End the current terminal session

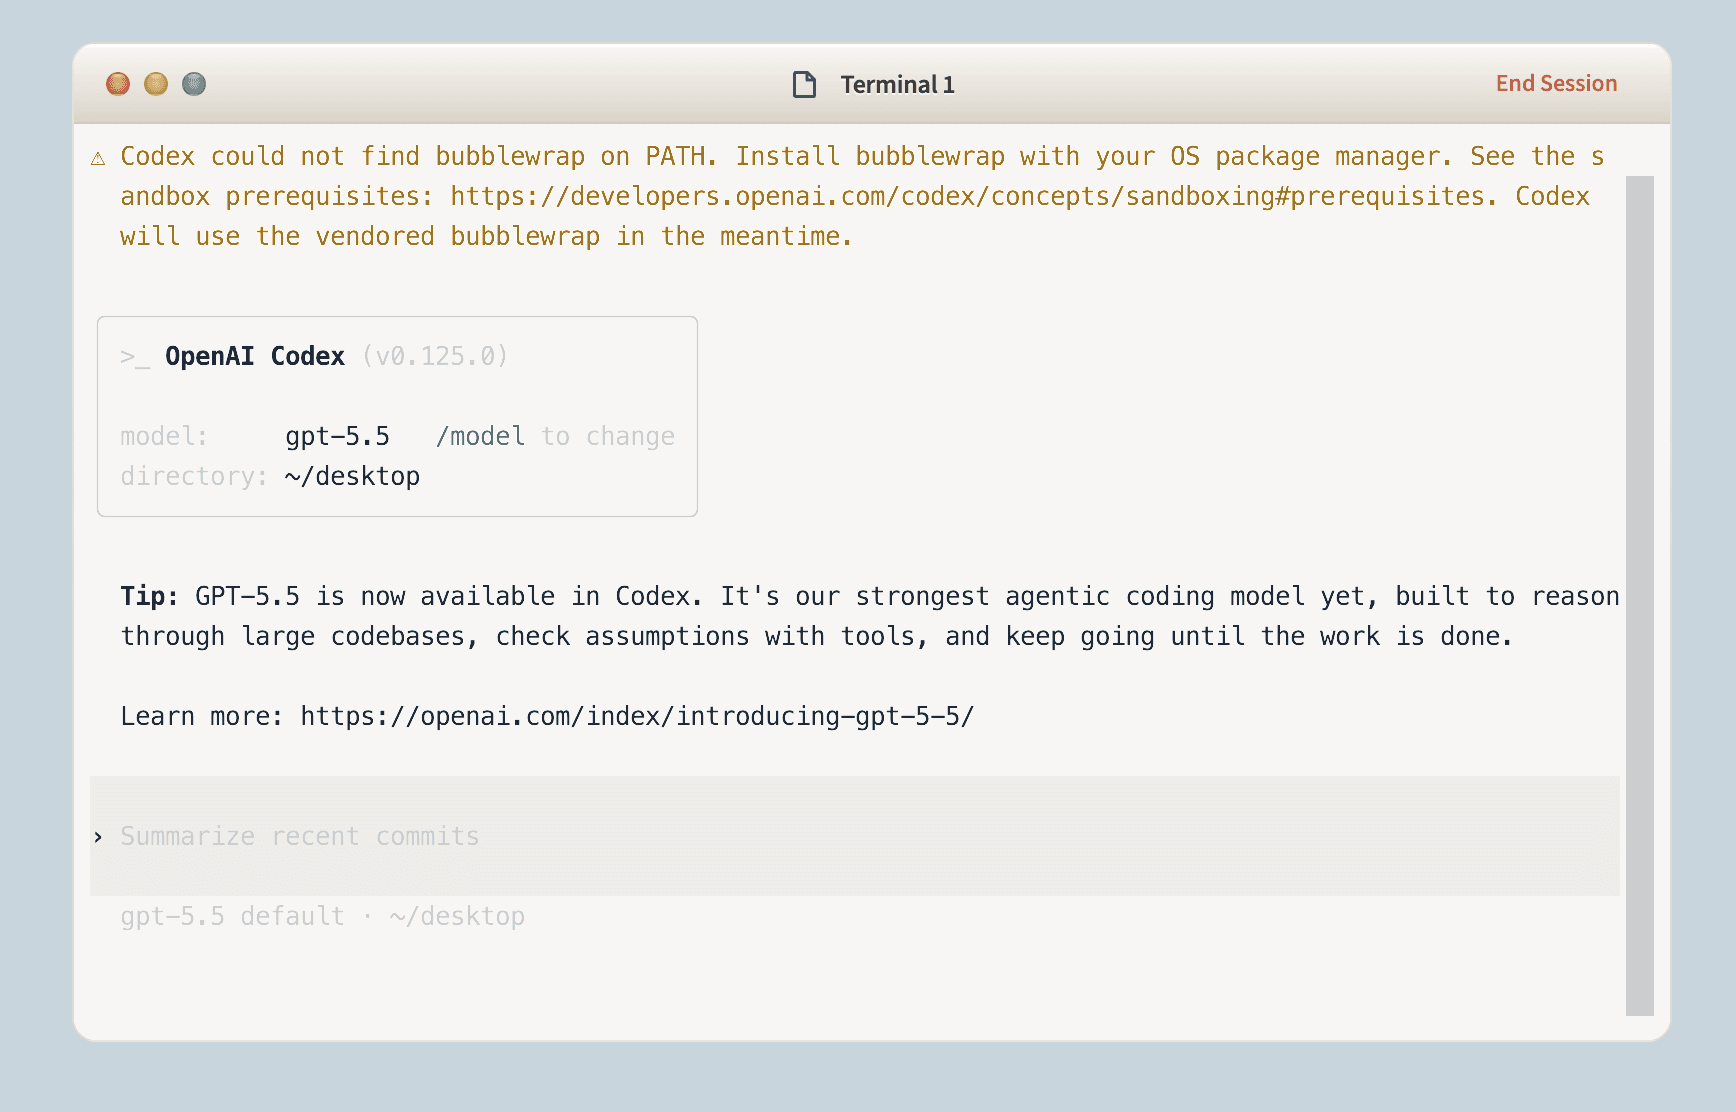(x=1556, y=84)
